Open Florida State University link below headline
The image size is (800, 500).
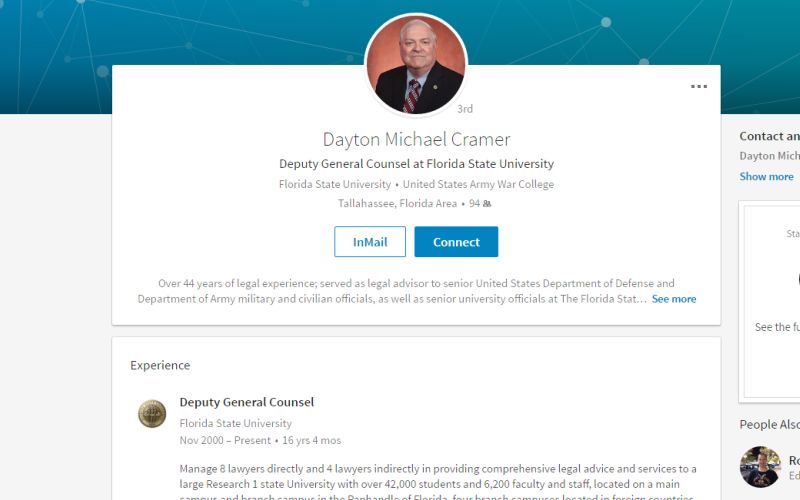coord(335,184)
